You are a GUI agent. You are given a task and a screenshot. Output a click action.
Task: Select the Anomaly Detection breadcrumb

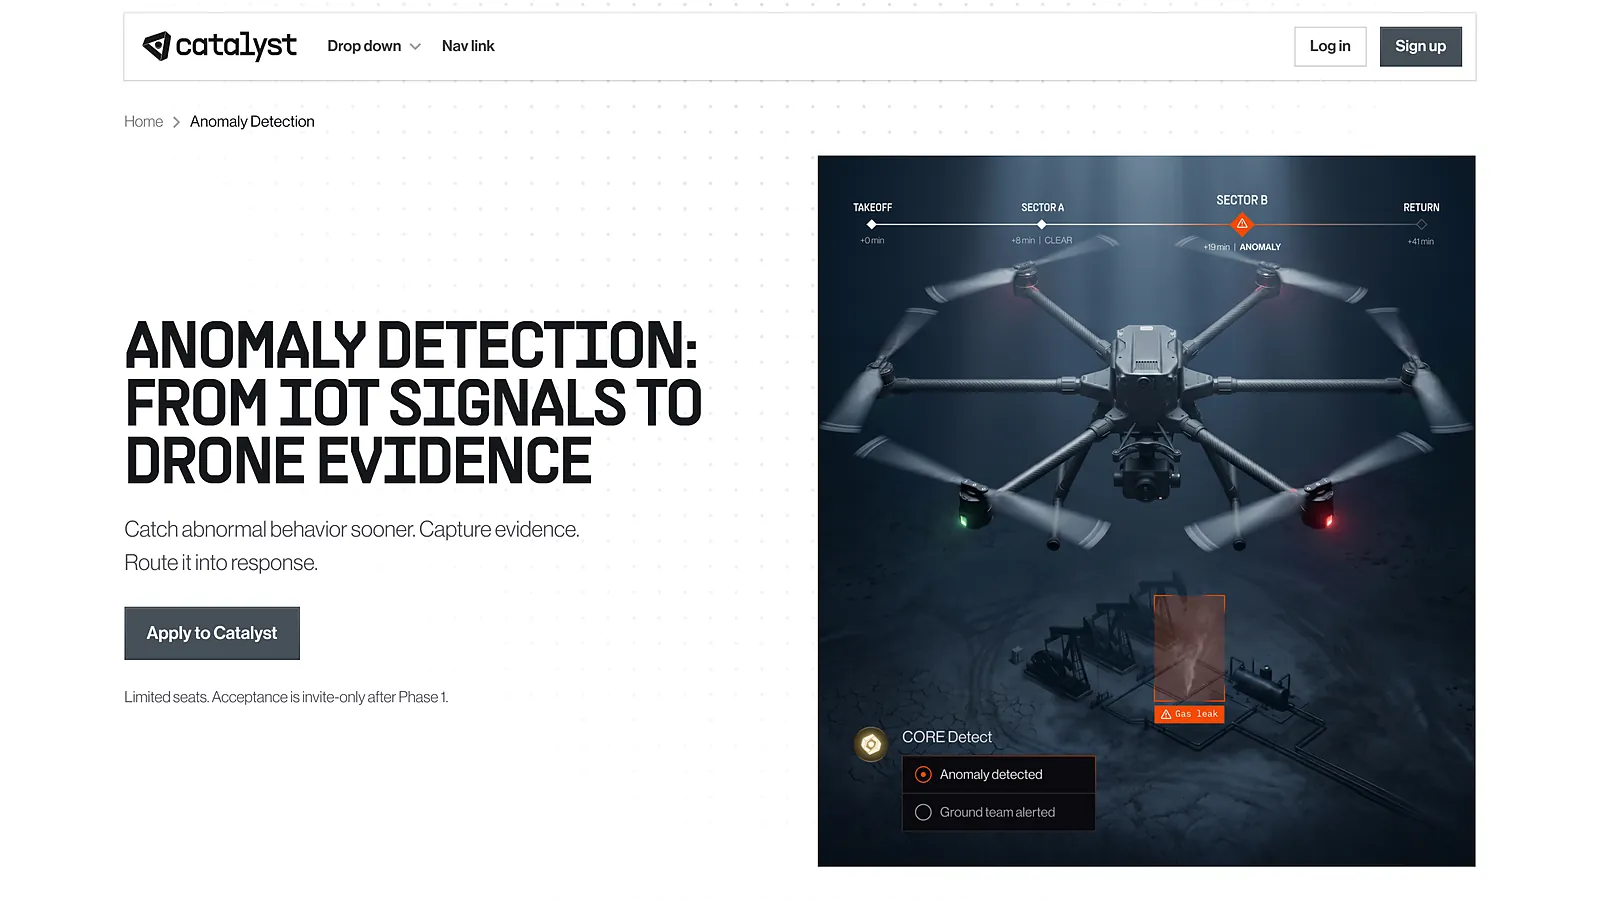252,121
